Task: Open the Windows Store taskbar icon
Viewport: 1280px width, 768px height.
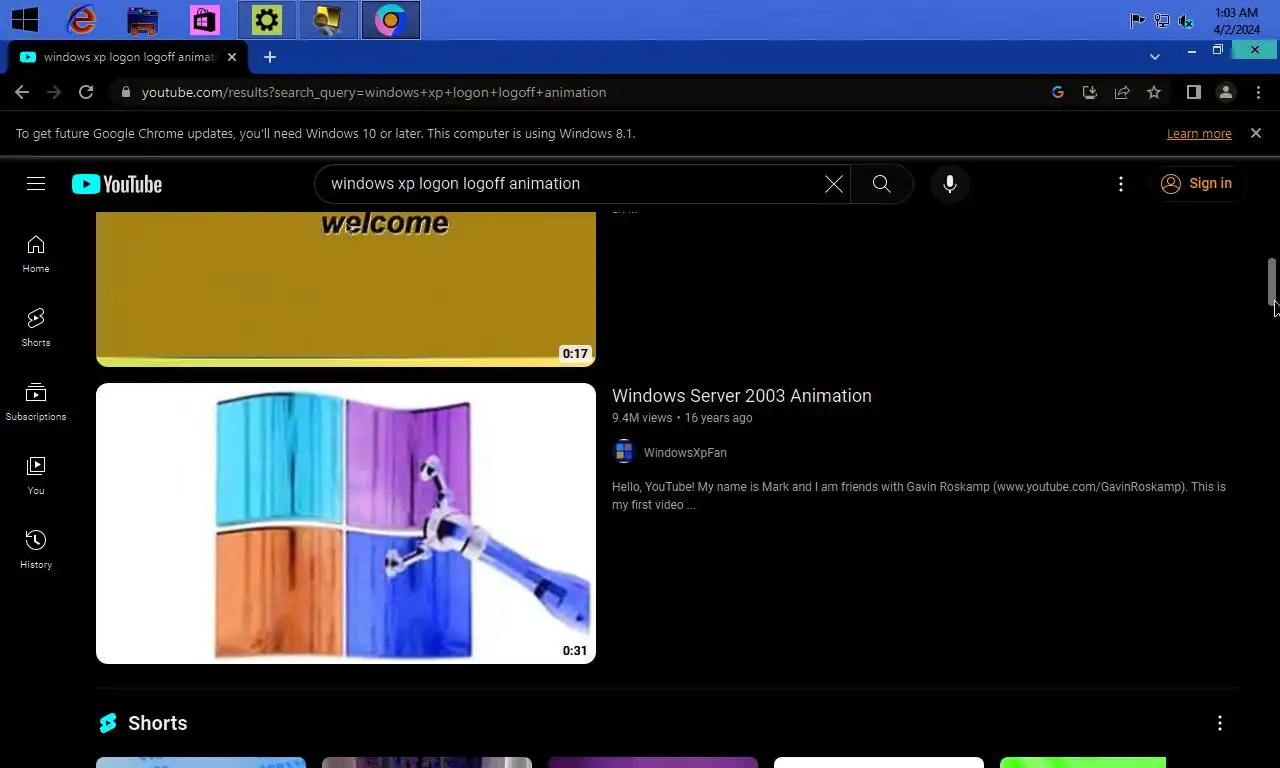Action: tap(205, 20)
